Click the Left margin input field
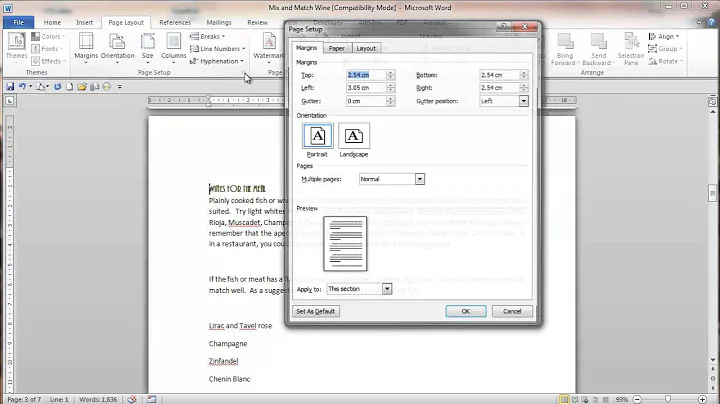 (366, 88)
